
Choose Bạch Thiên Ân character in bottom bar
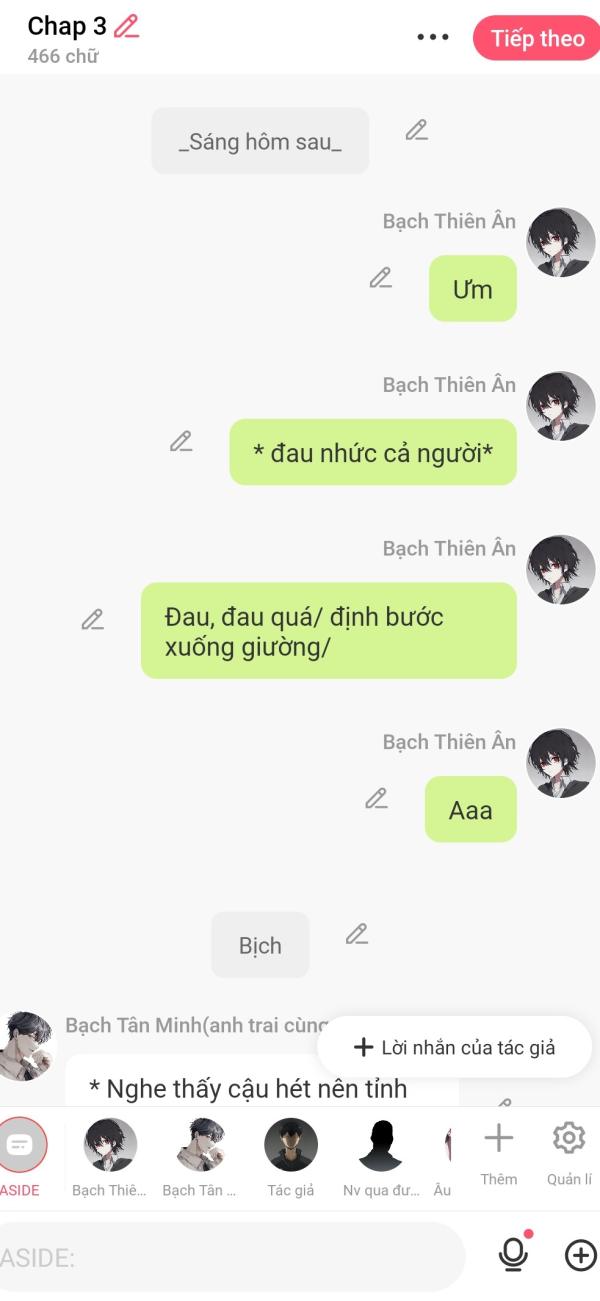tap(110, 1158)
